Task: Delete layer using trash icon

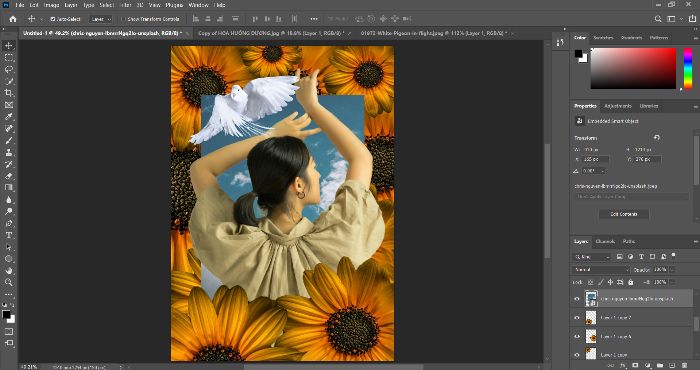Action: tap(684, 366)
